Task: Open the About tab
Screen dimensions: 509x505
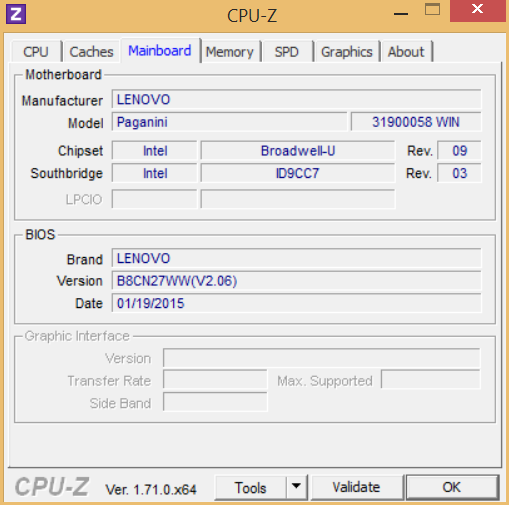Action: click(x=406, y=52)
